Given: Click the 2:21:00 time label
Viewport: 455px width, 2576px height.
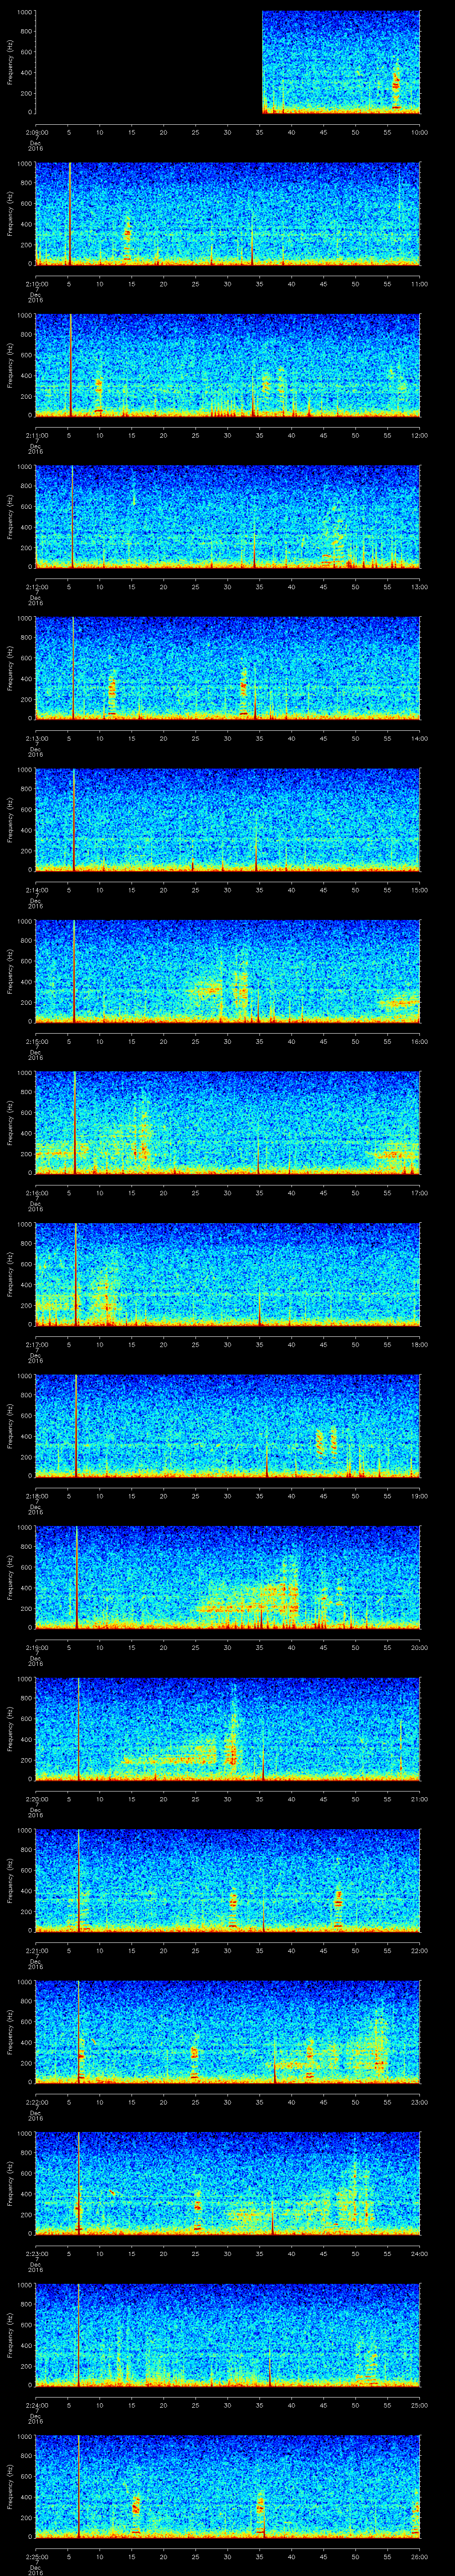Looking at the screenshot, I should tap(36, 1950).
